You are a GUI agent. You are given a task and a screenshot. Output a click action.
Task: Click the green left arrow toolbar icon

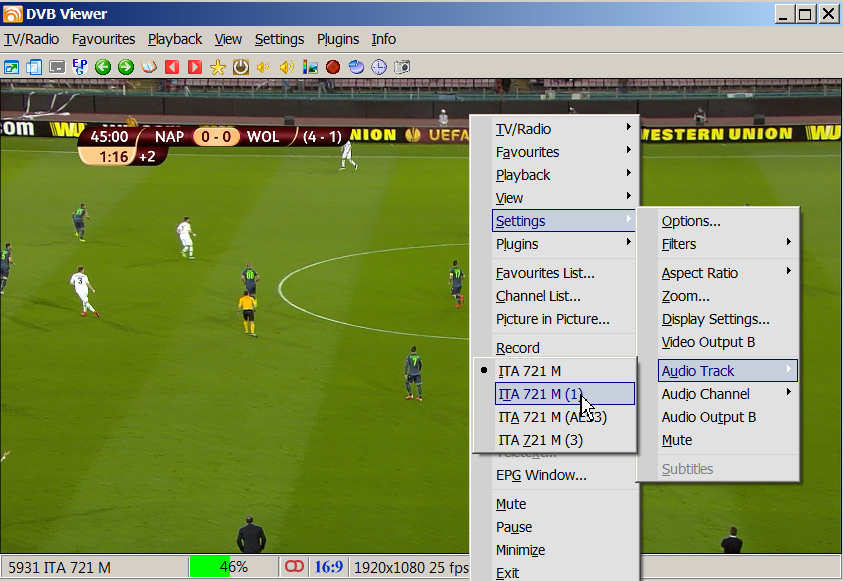click(103, 67)
